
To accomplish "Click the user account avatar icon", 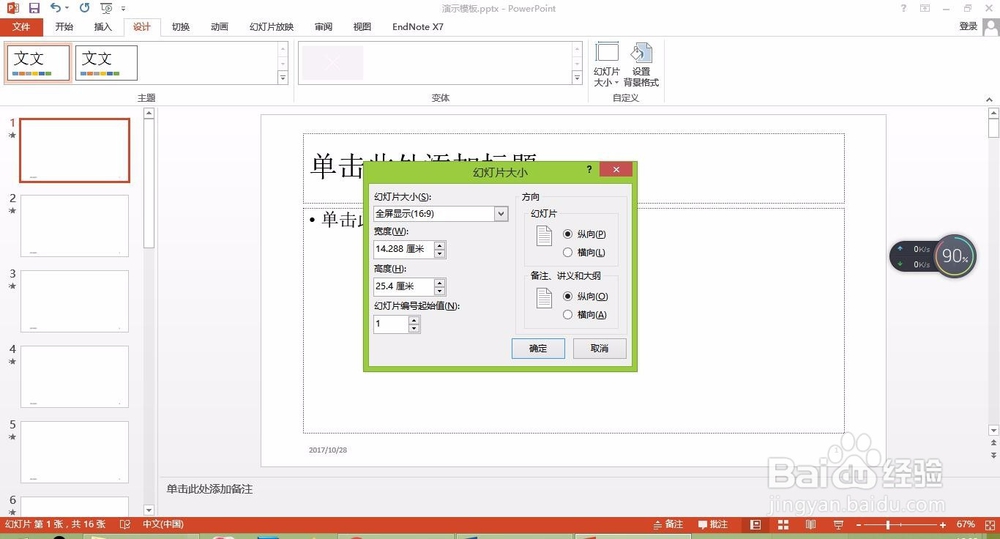I will pos(990,27).
